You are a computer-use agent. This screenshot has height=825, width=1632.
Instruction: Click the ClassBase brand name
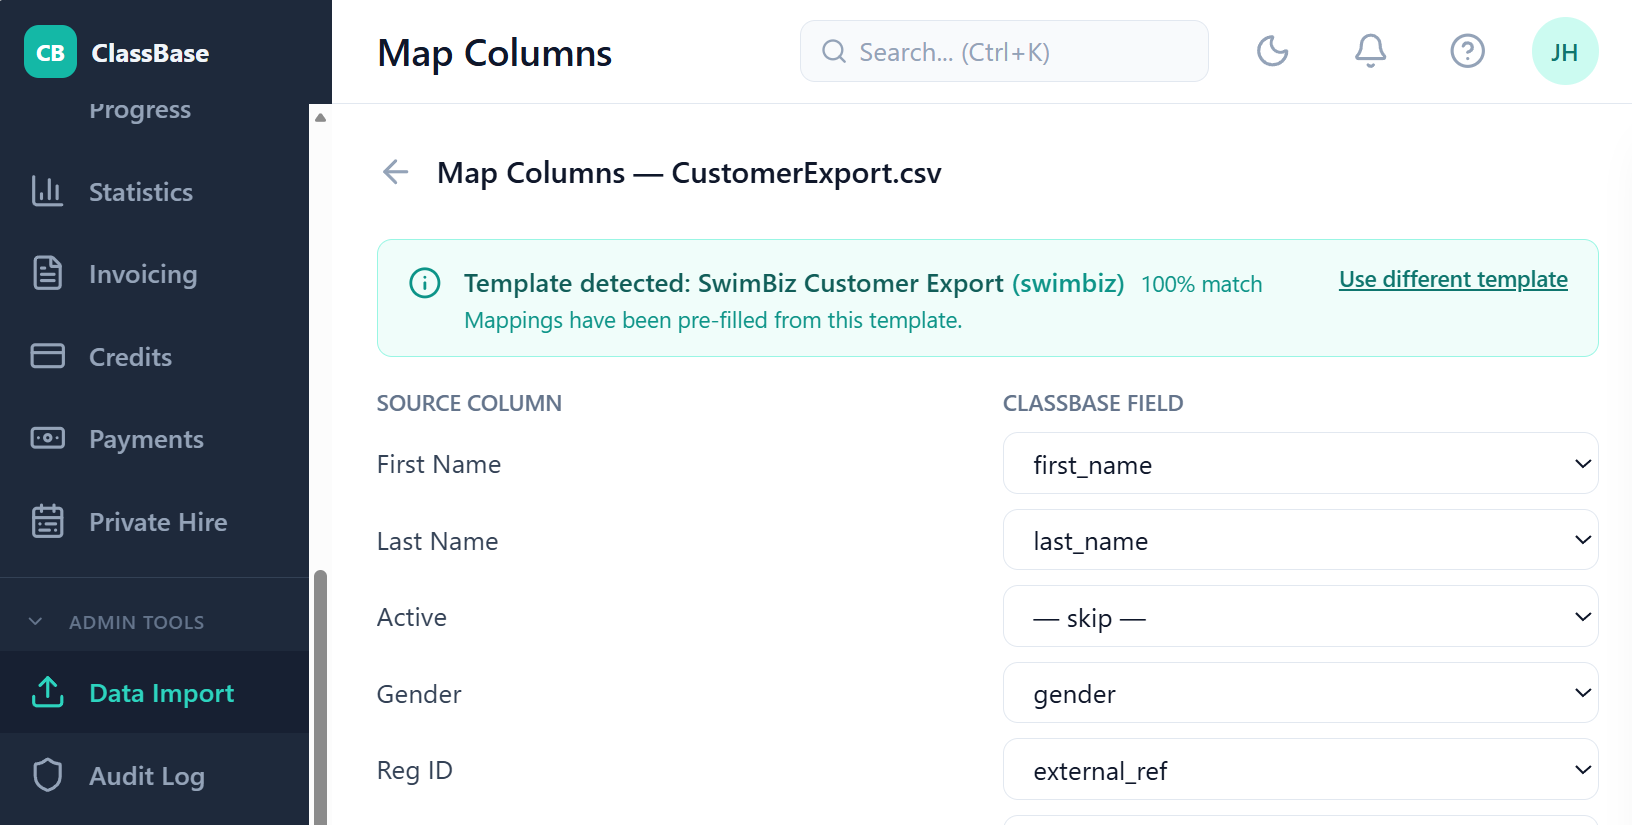150,53
